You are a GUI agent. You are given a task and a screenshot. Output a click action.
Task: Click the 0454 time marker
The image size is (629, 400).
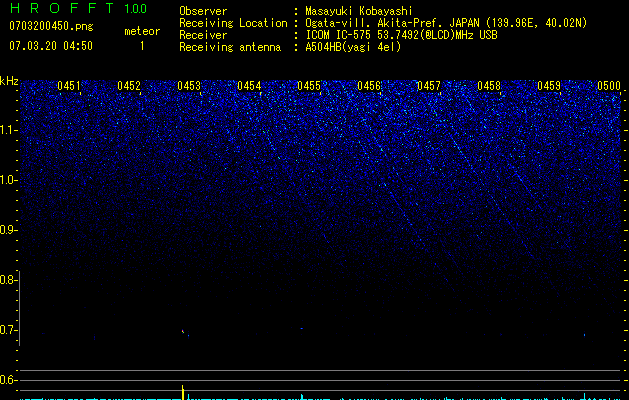(x=249, y=86)
